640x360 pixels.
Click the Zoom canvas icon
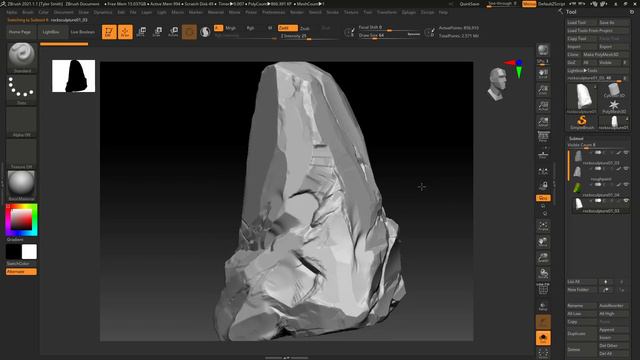543,89
